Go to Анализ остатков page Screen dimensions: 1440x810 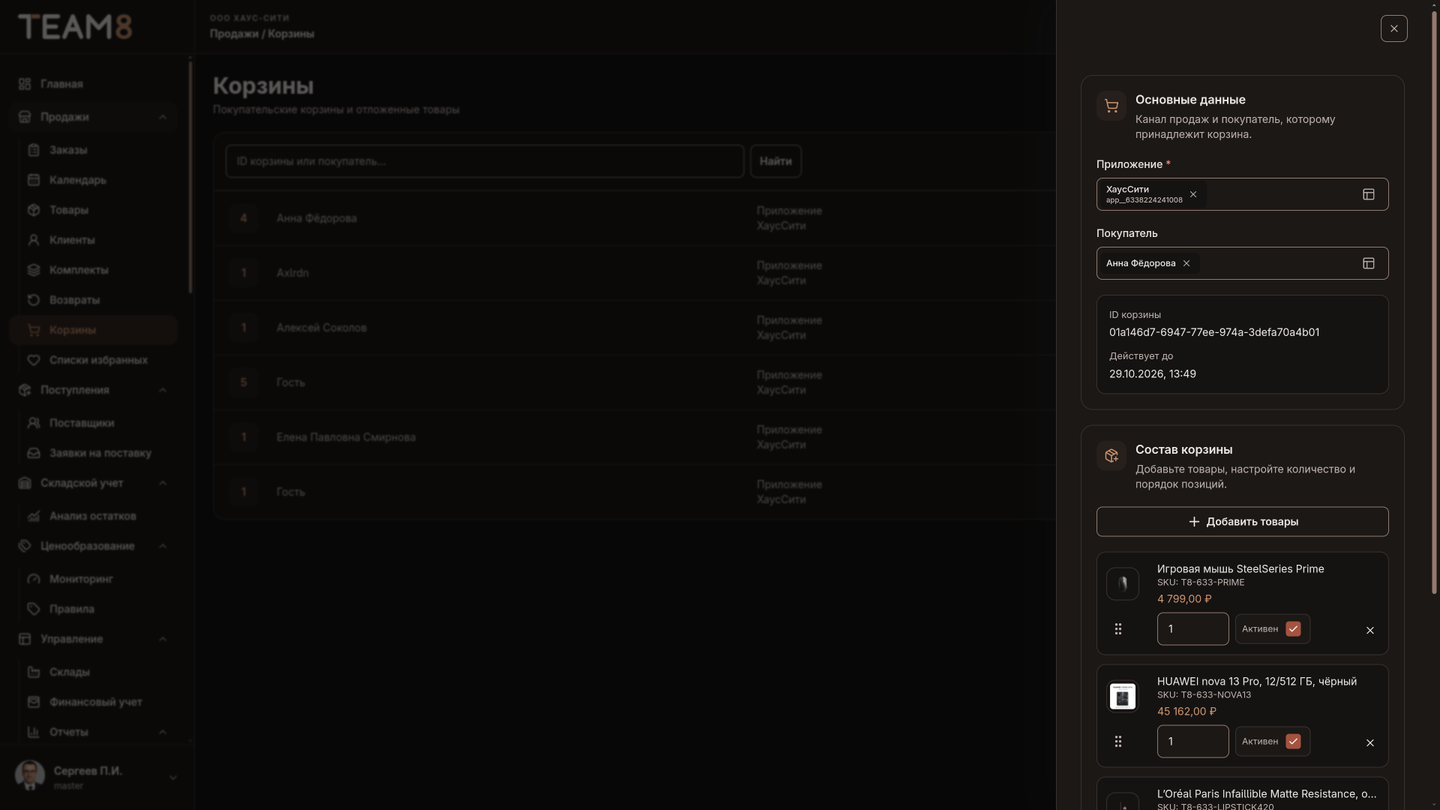pyautogui.click(x=94, y=516)
